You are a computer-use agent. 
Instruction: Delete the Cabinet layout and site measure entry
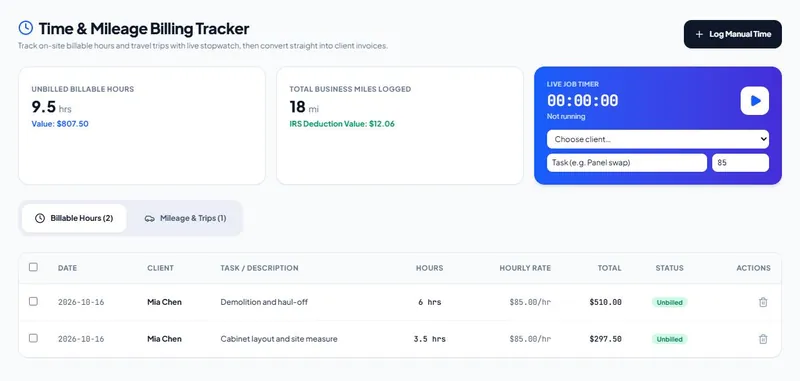(x=763, y=339)
